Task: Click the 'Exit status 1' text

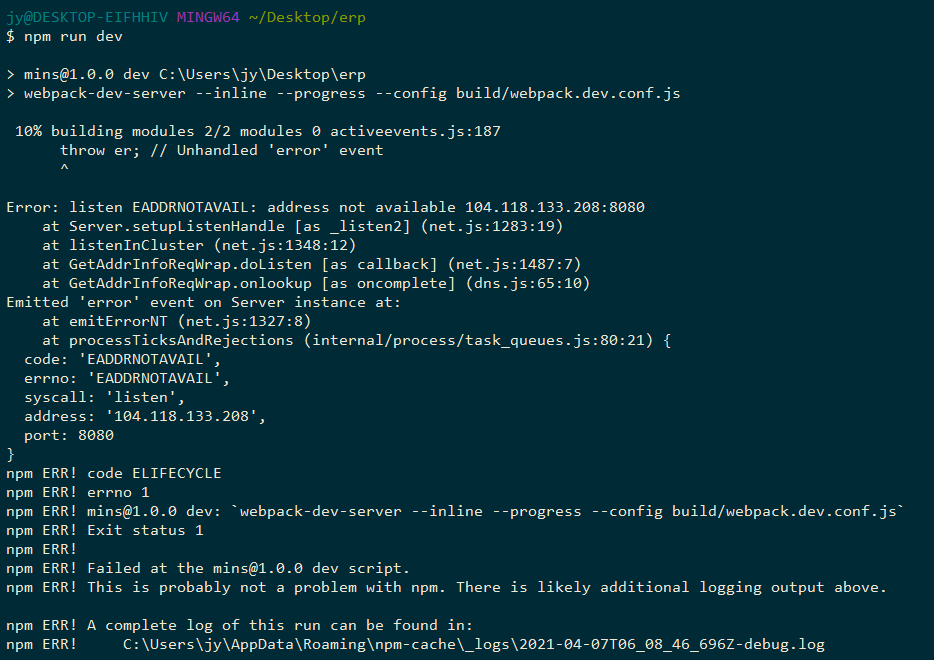Action: (x=145, y=530)
